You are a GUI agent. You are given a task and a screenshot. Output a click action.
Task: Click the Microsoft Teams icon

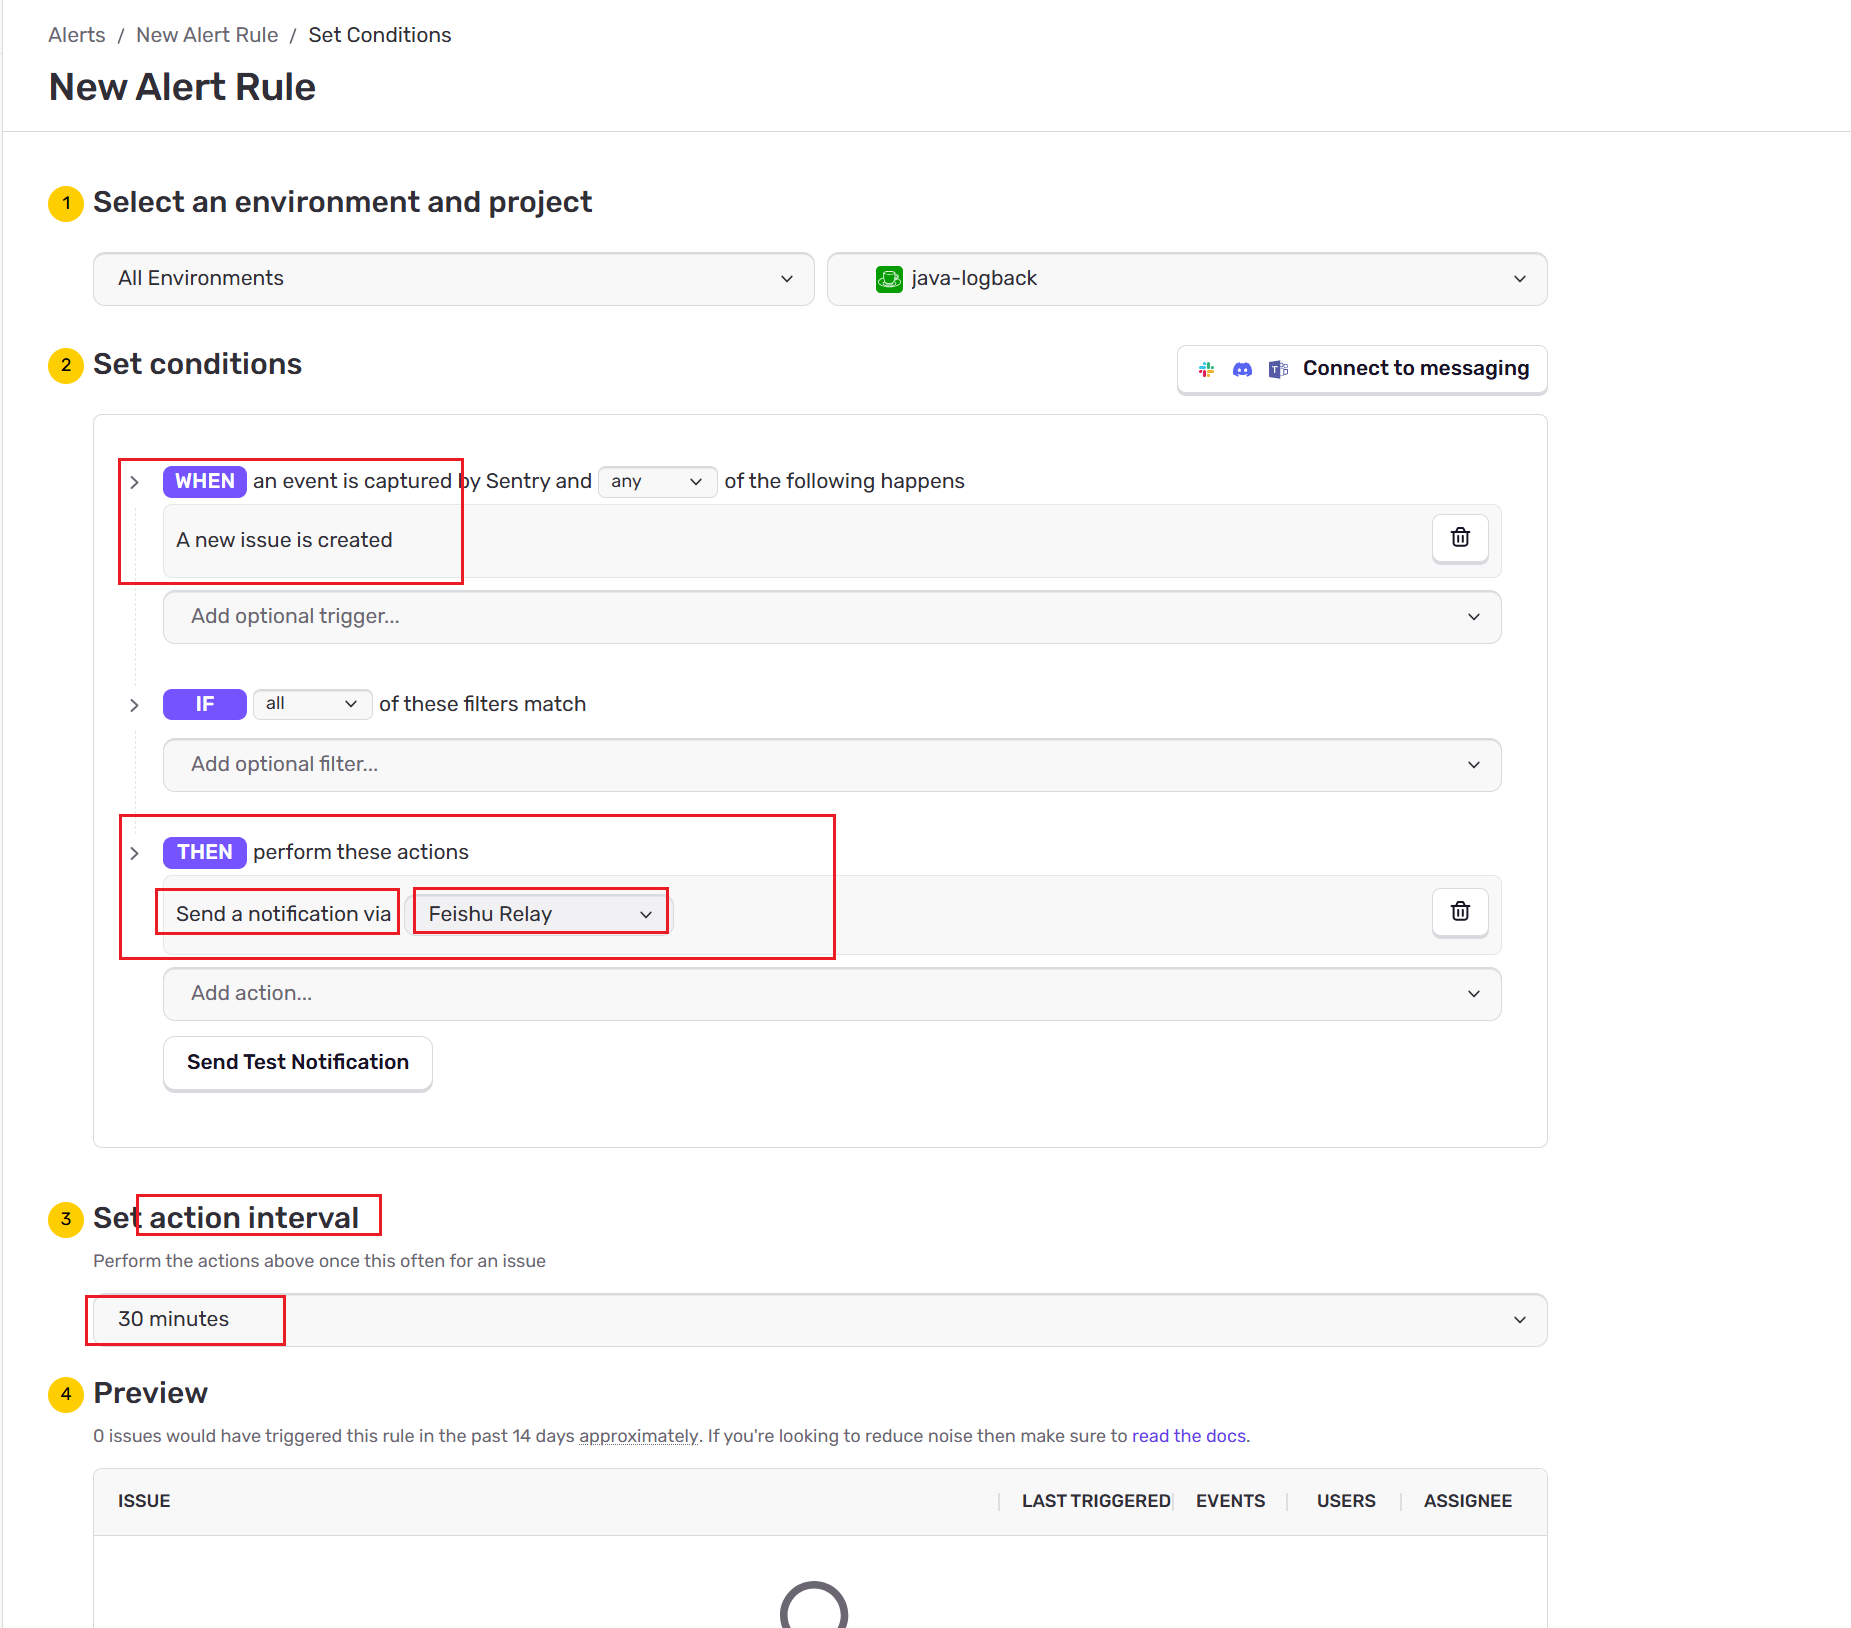click(1278, 369)
